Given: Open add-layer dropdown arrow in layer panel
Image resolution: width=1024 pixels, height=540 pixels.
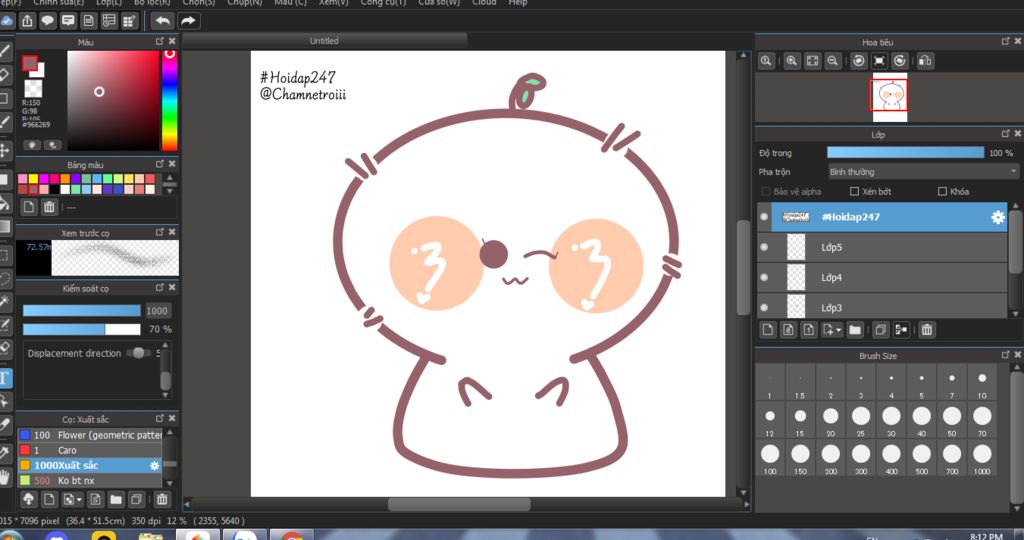Looking at the screenshot, I should coord(839,330).
